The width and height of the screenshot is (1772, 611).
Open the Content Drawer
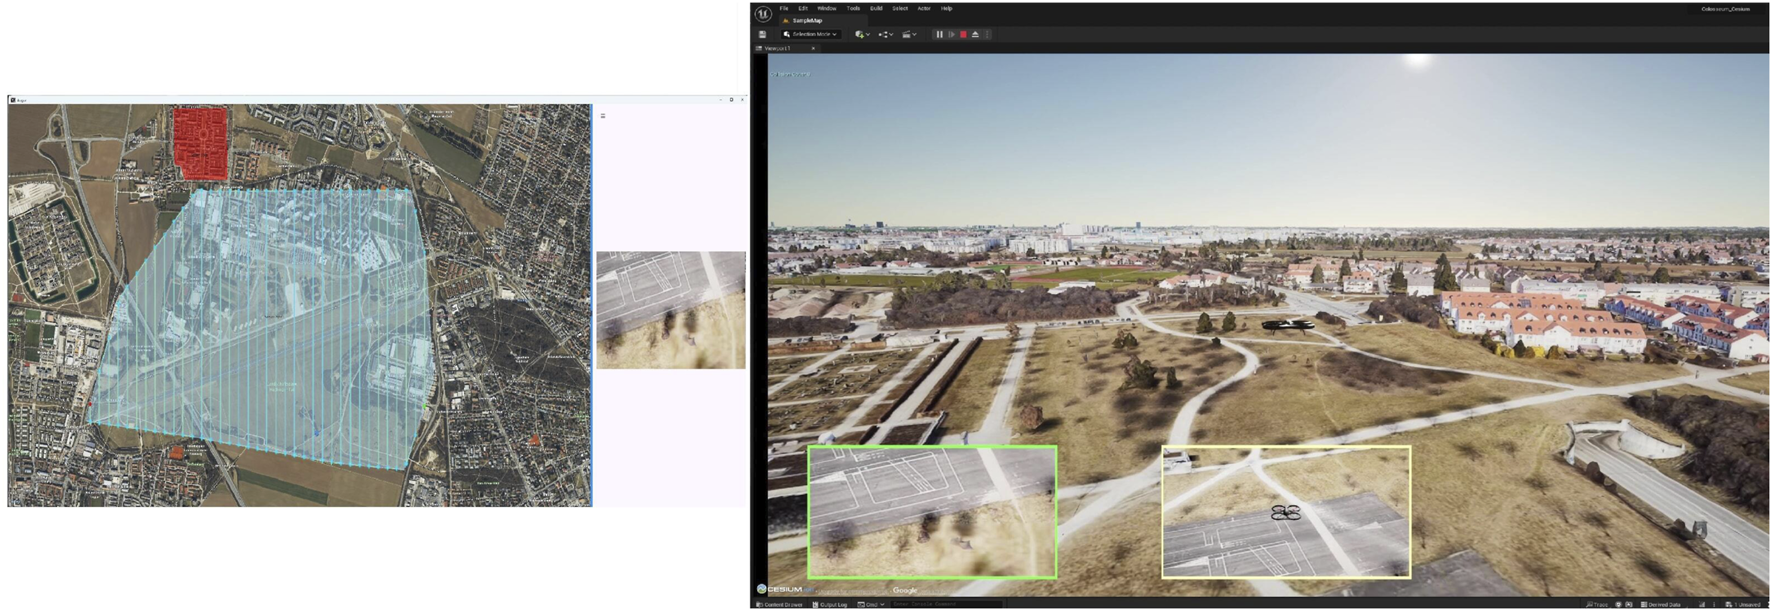781,604
